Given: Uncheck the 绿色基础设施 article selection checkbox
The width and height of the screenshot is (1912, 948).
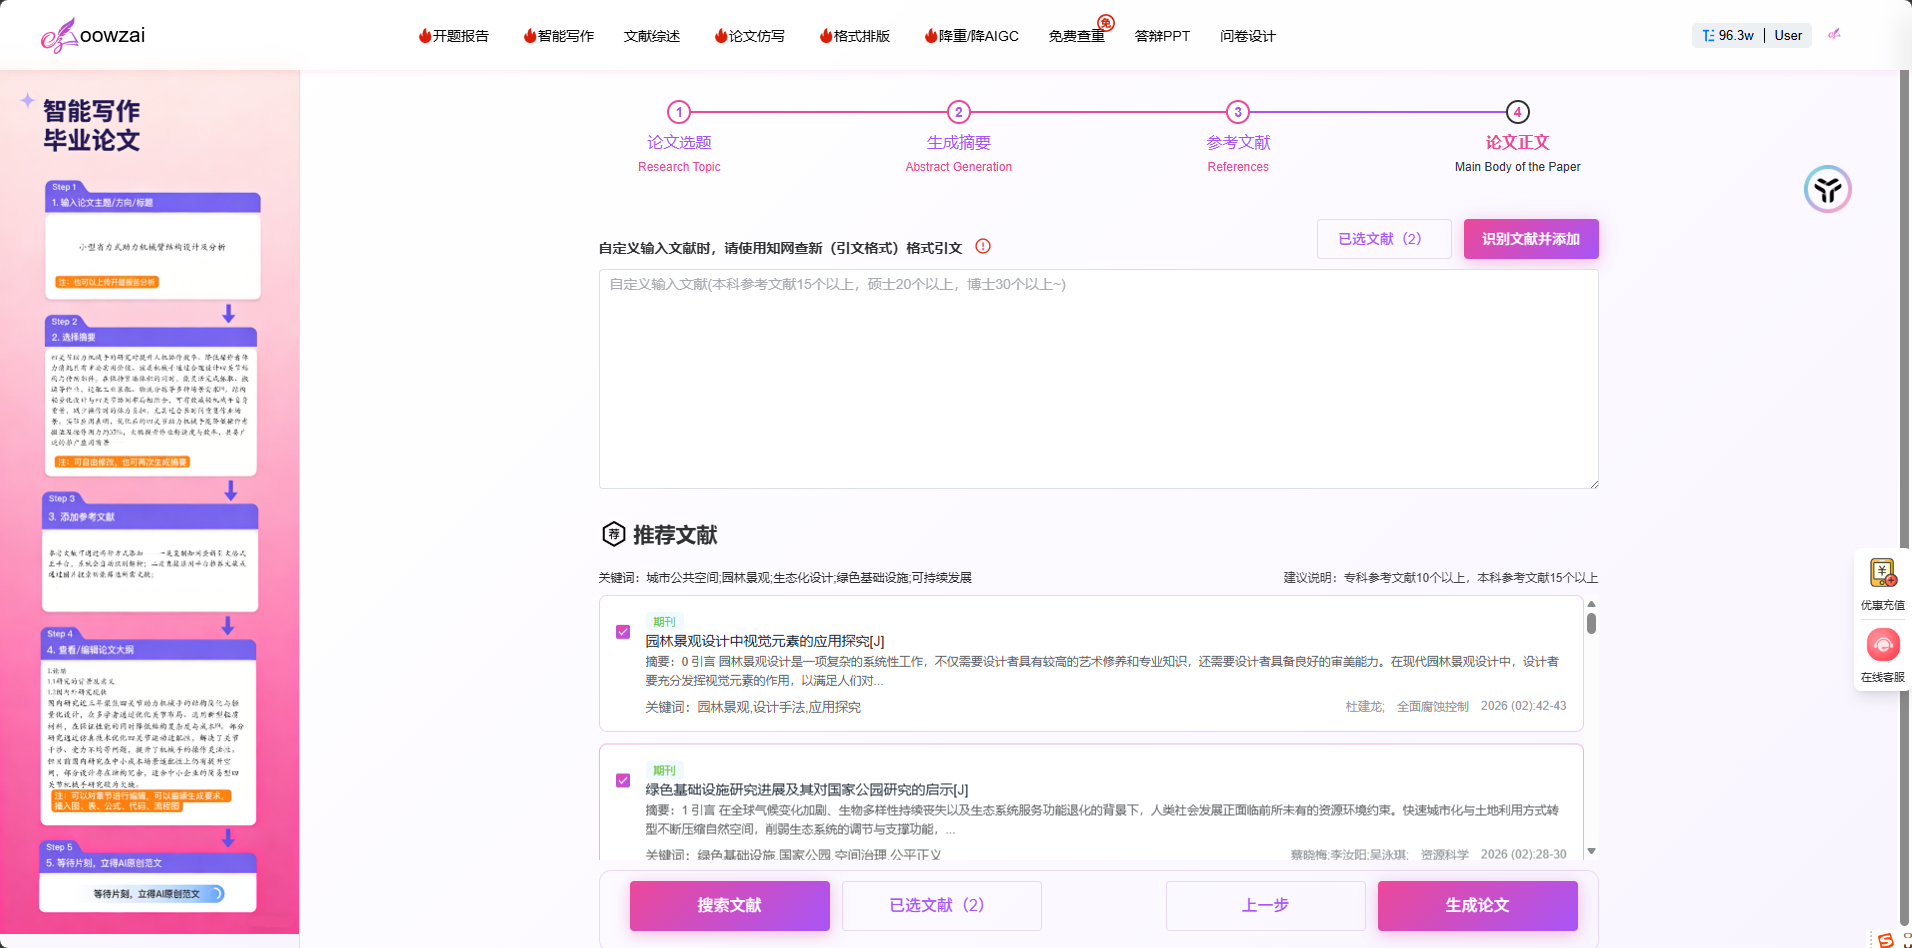Looking at the screenshot, I should [623, 780].
